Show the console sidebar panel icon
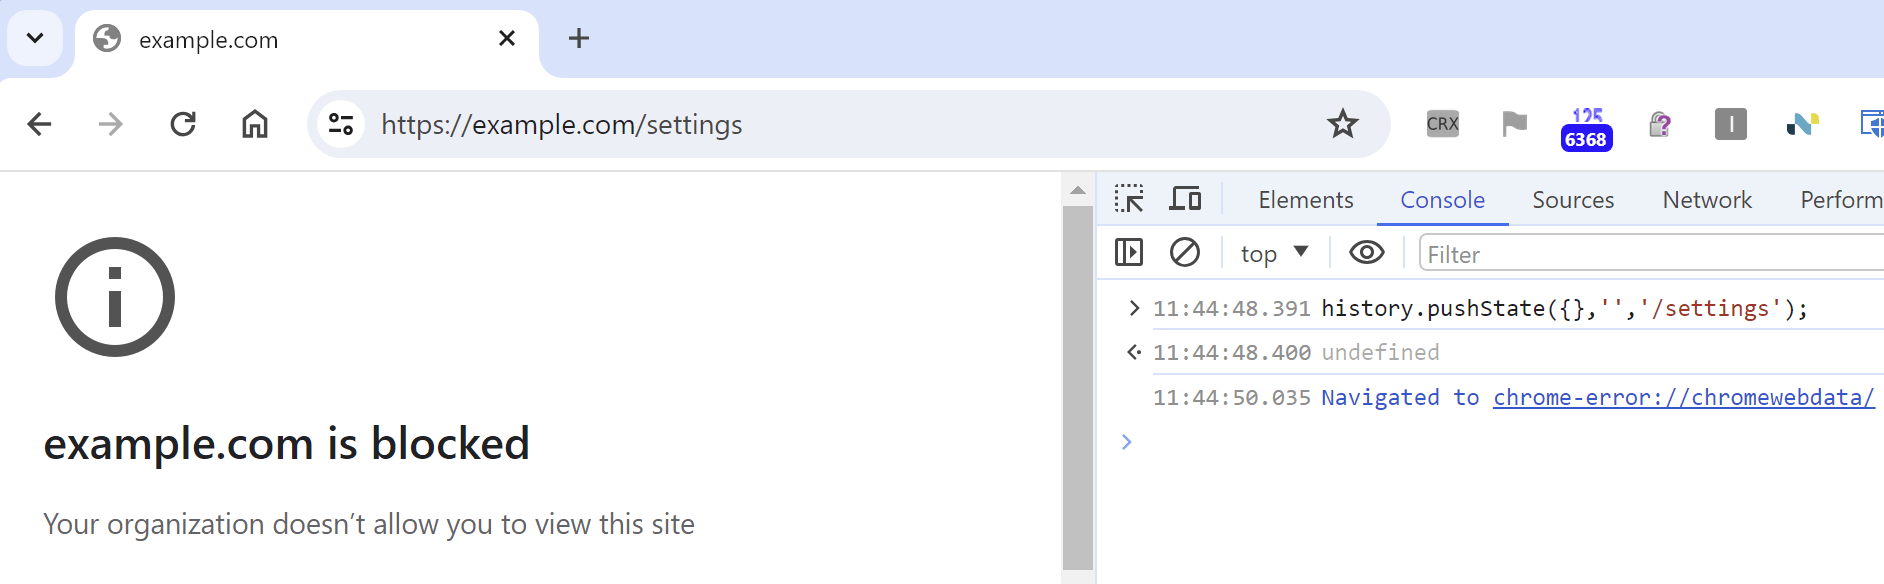 tap(1129, 252)
